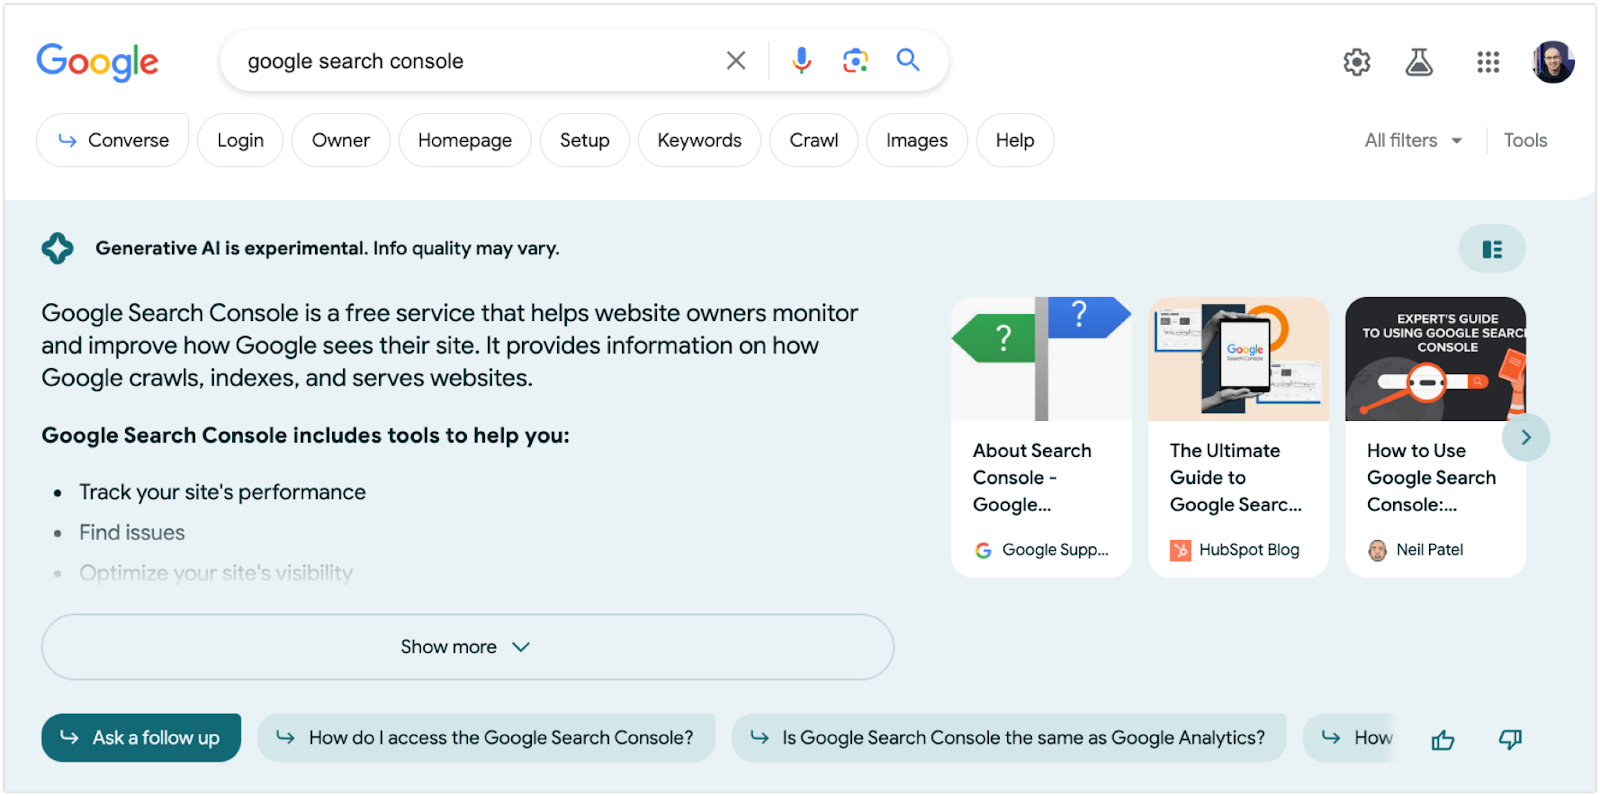Click the HubSpot Blog source label
The image size is (1600, 796).
point(1235,550)
